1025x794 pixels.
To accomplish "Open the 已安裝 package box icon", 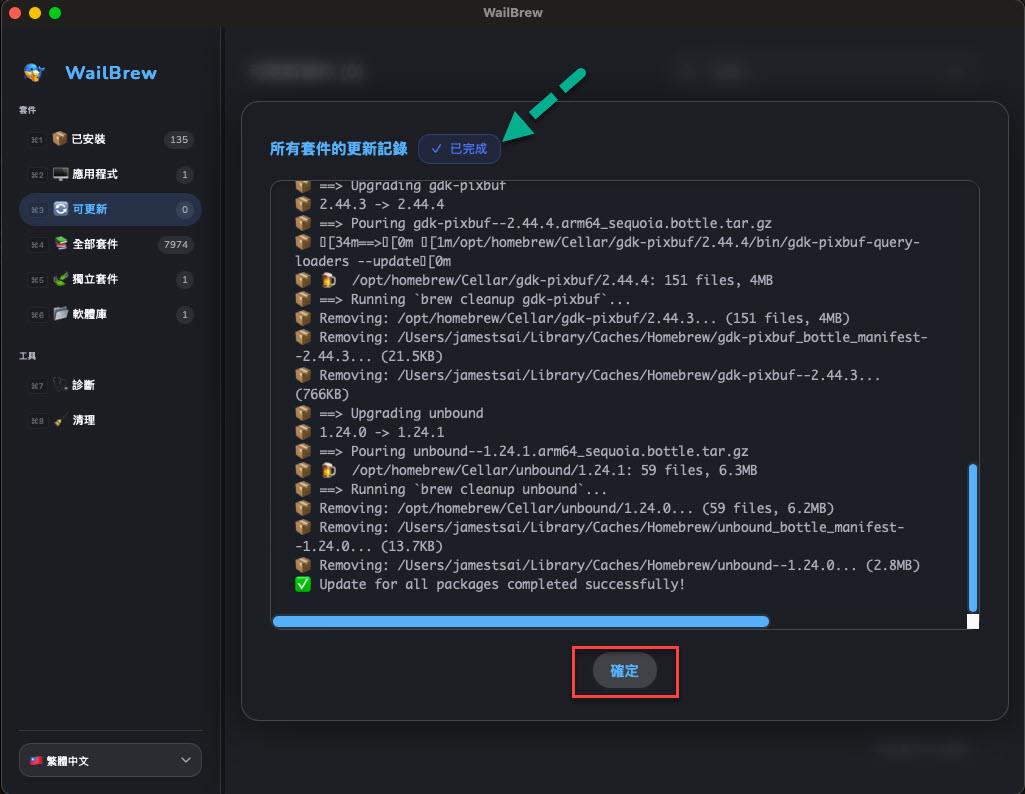I will coord(60,139).
